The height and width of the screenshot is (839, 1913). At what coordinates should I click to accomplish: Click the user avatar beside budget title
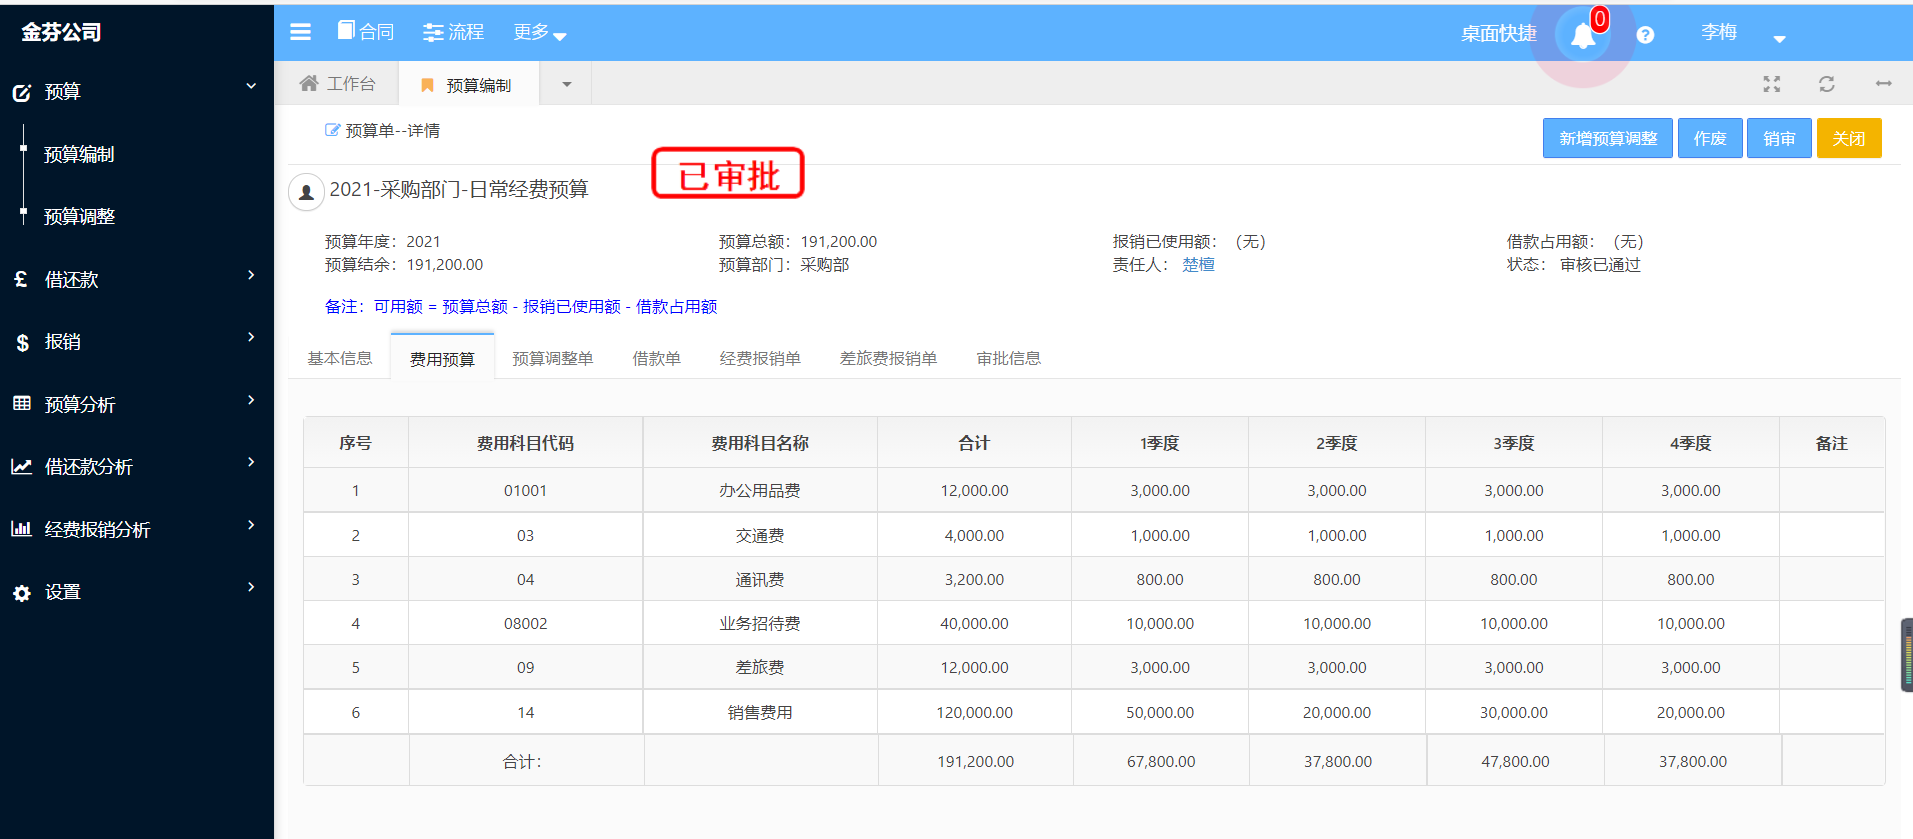tap(307, 192)
